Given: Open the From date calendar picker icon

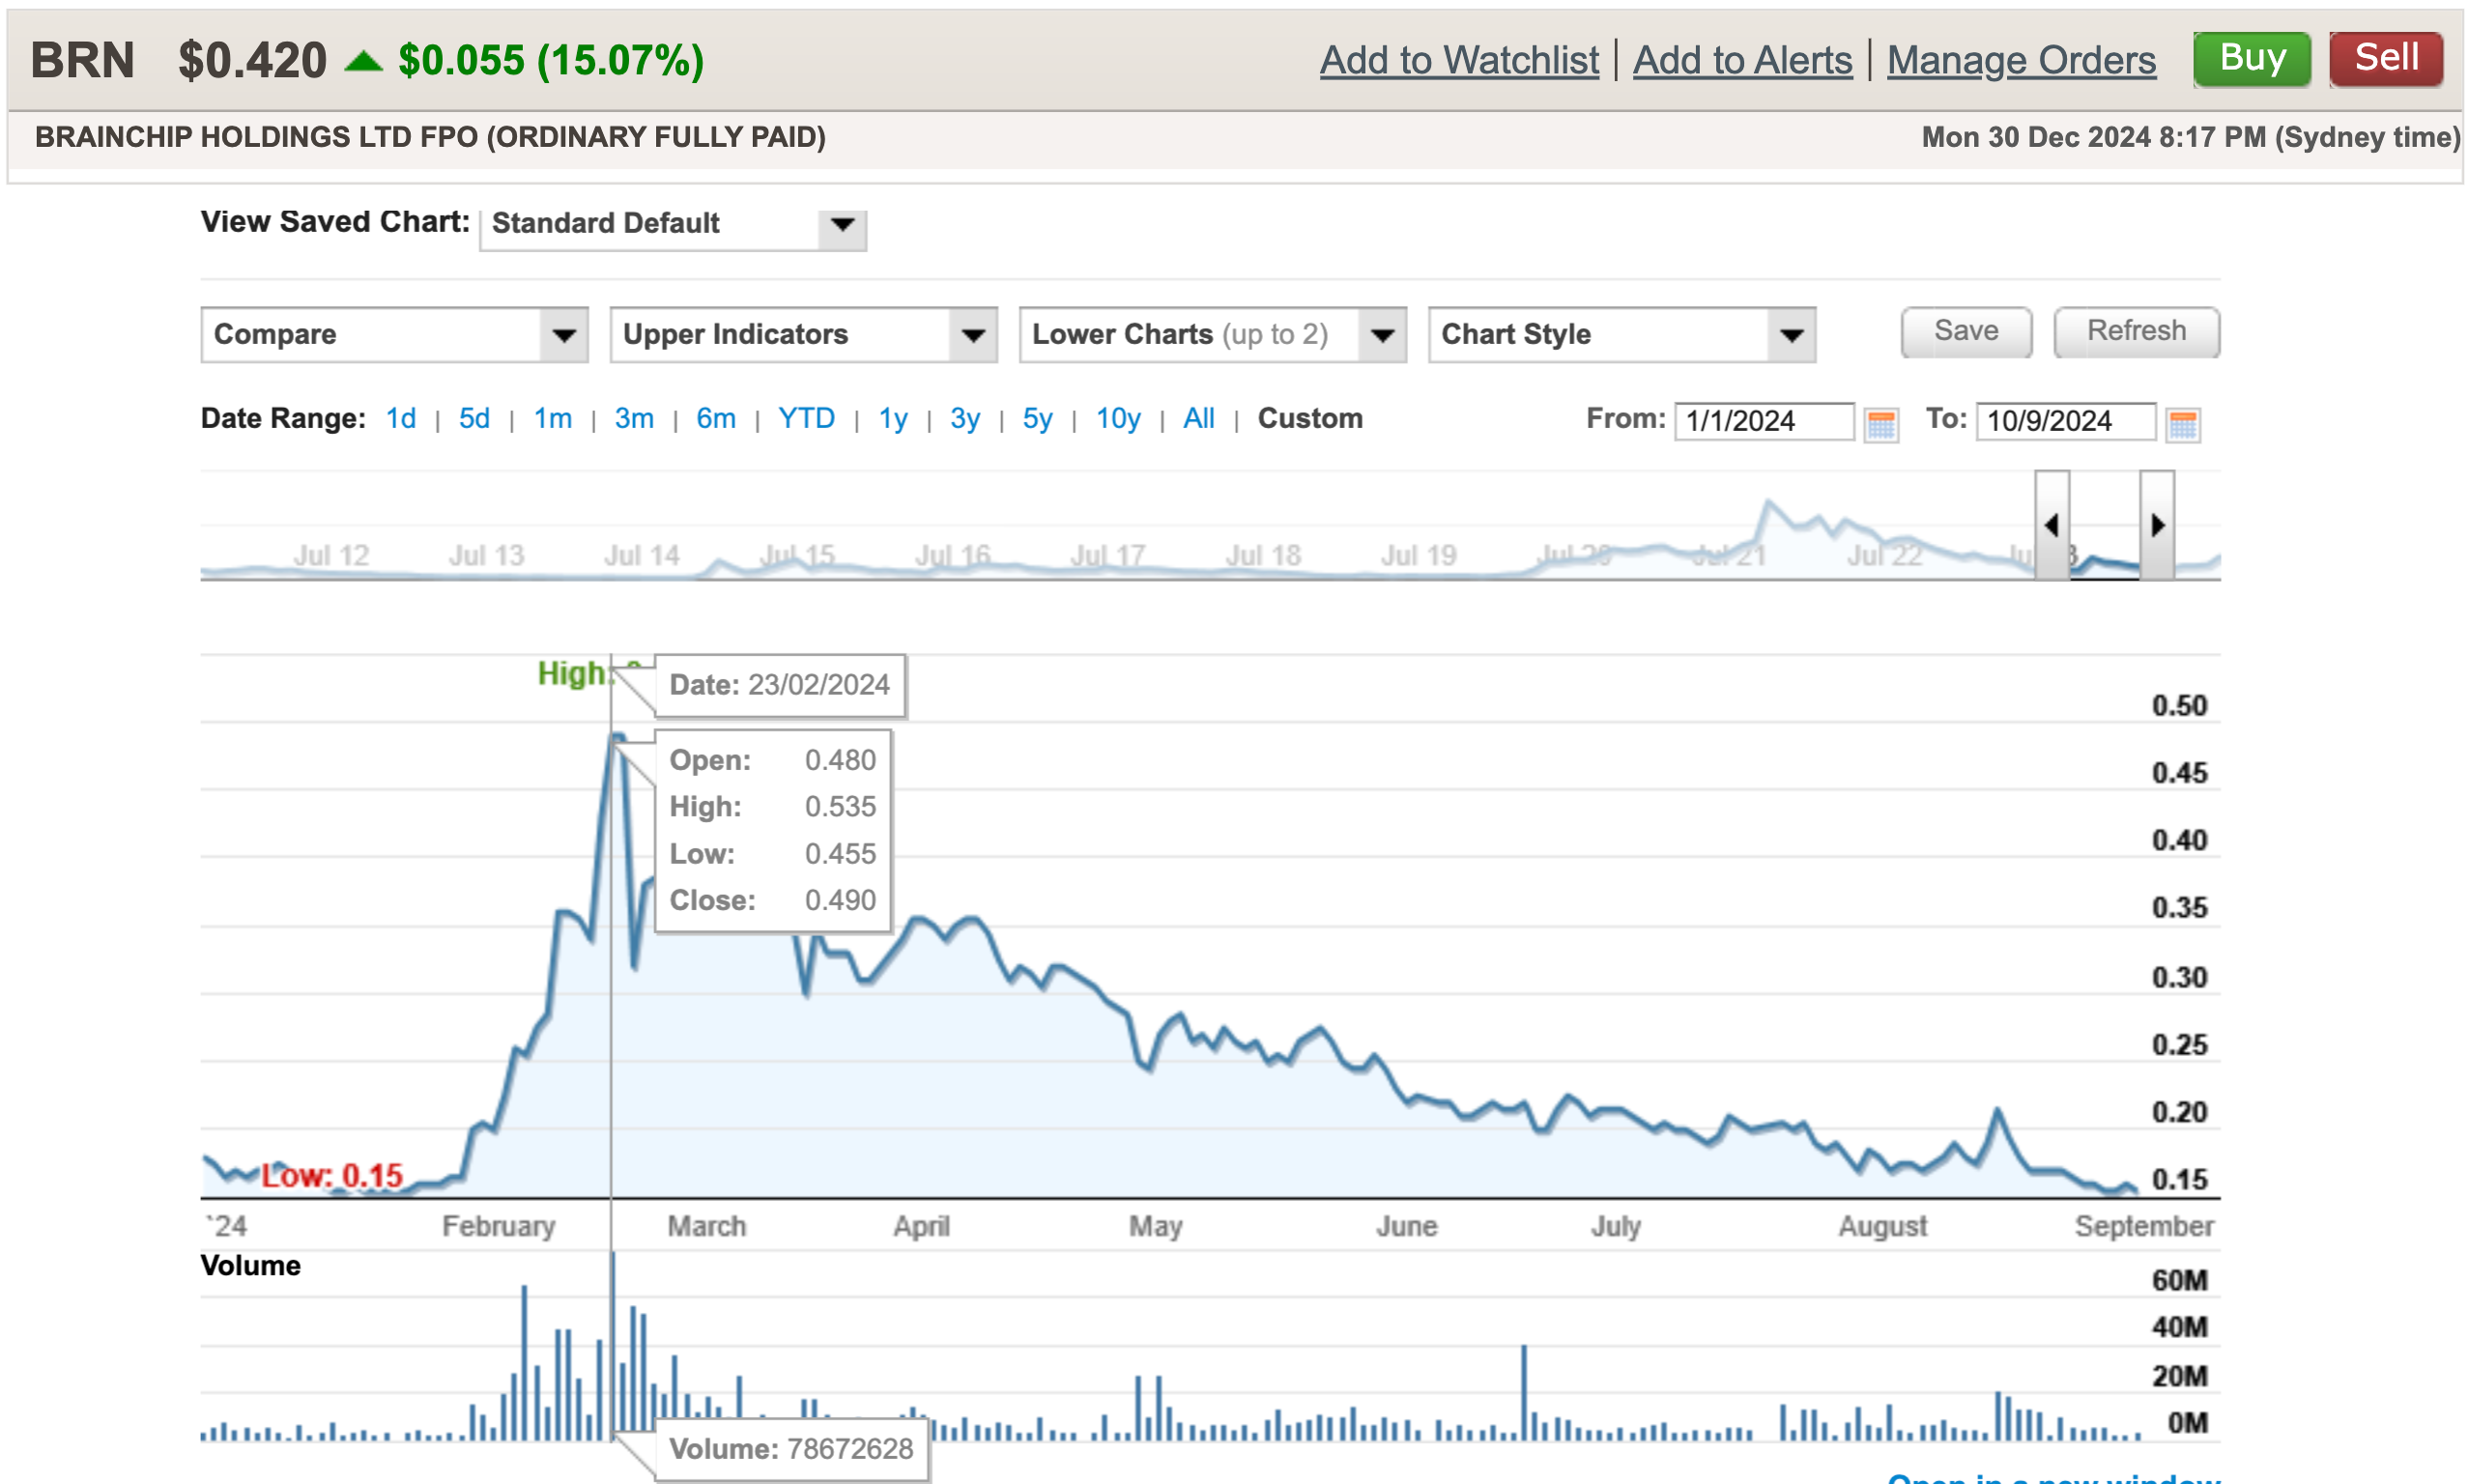Looking at the screenshot, I should click(x=1880, y=424).
